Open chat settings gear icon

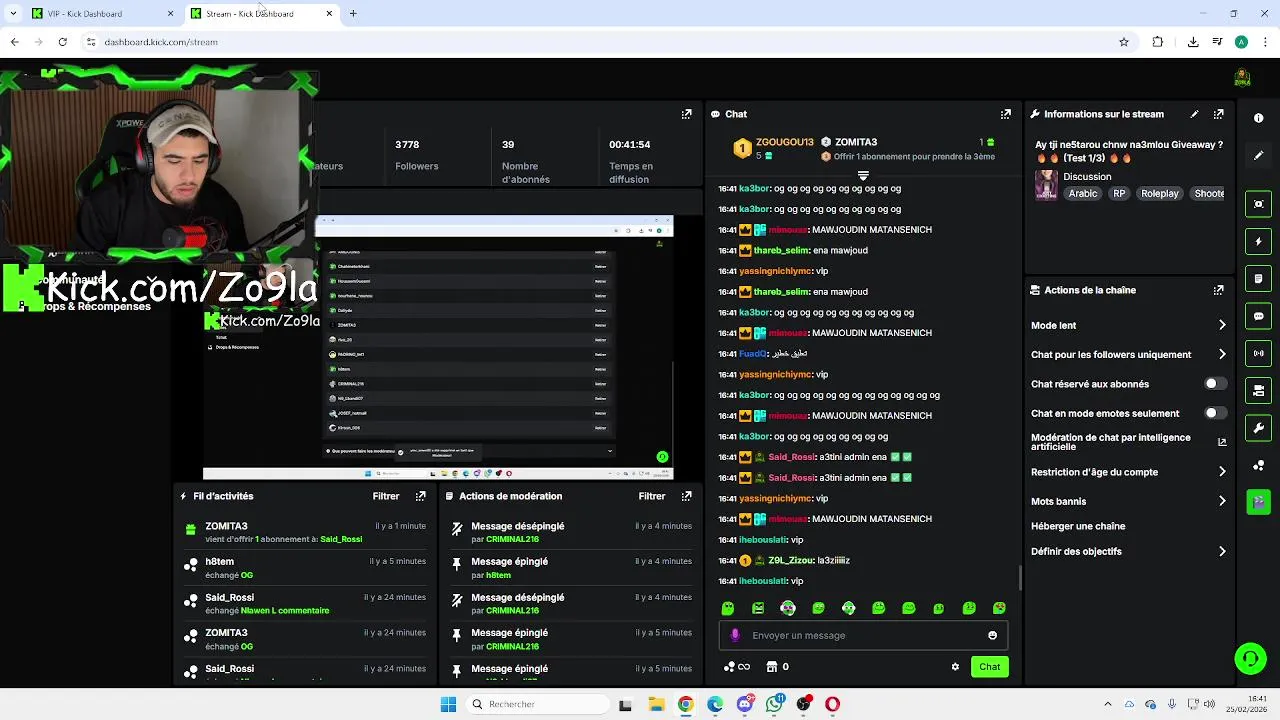955,667
